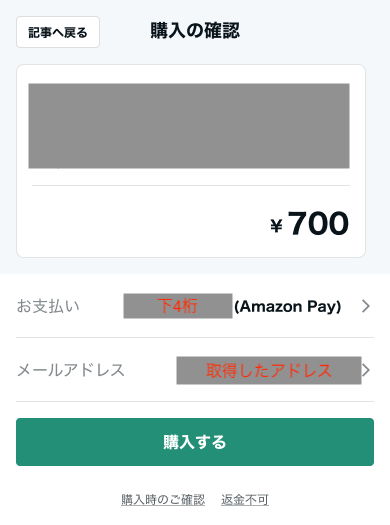Open the 購入時のご確認 link
The width and height of the screenshot is (390, 525).
(x=163, y=500)
